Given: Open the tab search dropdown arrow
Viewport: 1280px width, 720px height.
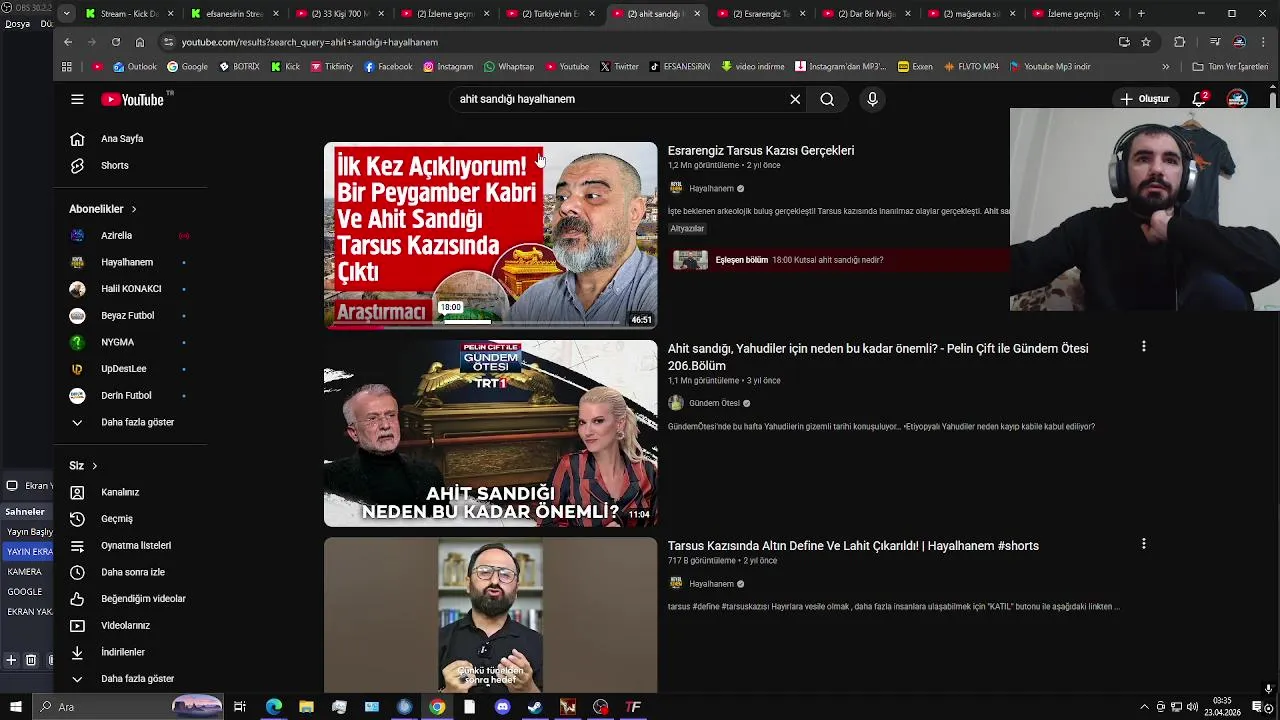Looking at the screenshot, I should click(x=66, y=14).
